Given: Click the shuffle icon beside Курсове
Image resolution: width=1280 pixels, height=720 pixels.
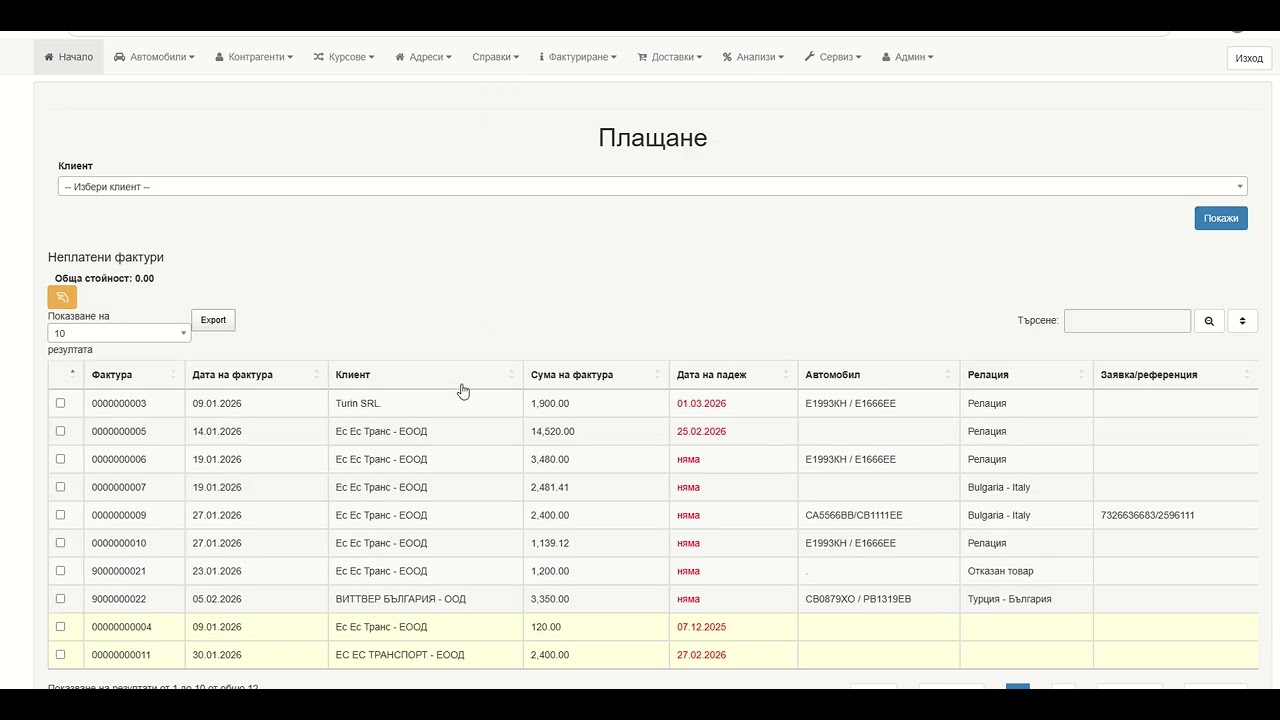Looking at the screenshot, I should (318, 57).
